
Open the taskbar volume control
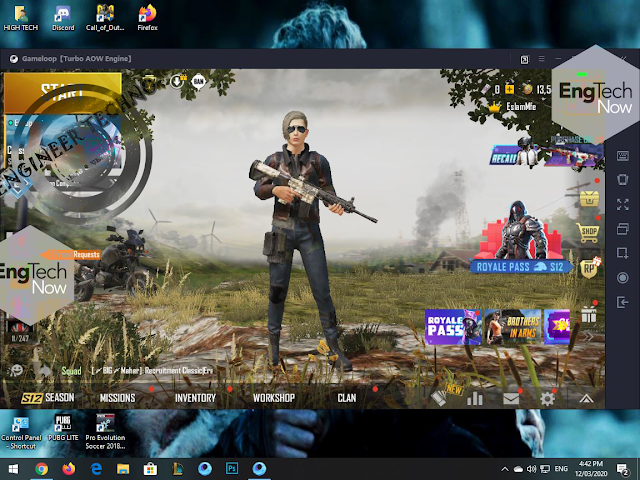click(531, 469)
